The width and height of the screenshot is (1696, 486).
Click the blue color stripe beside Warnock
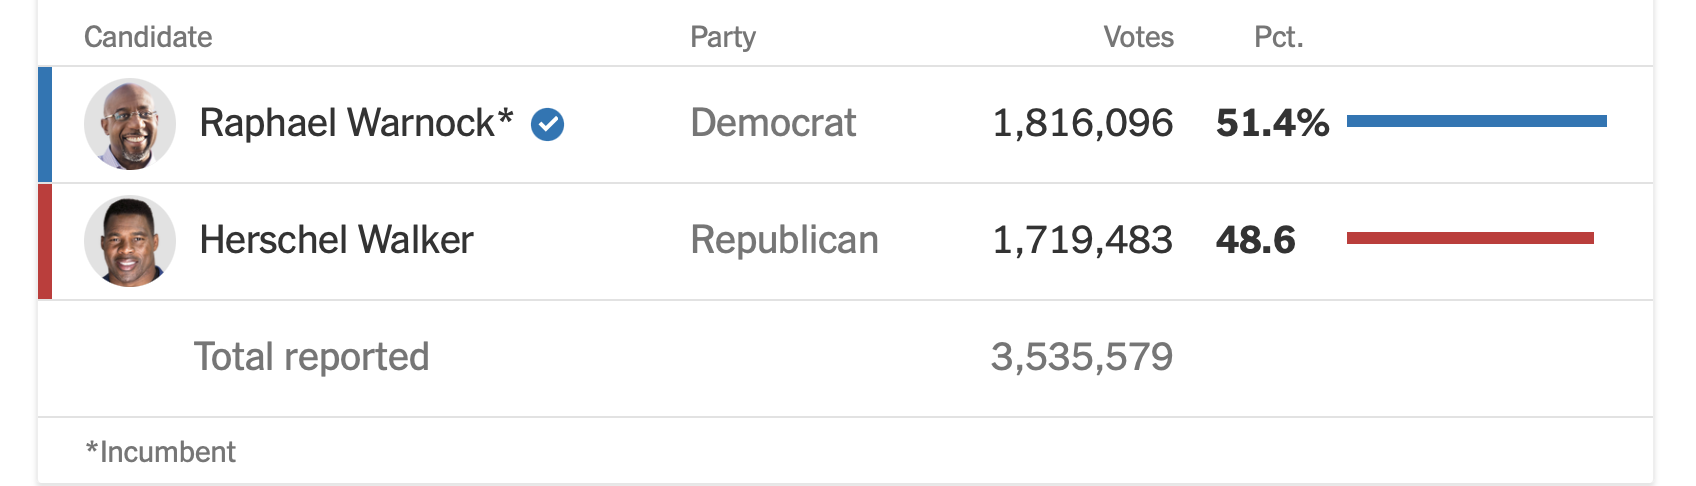point(45,124)
